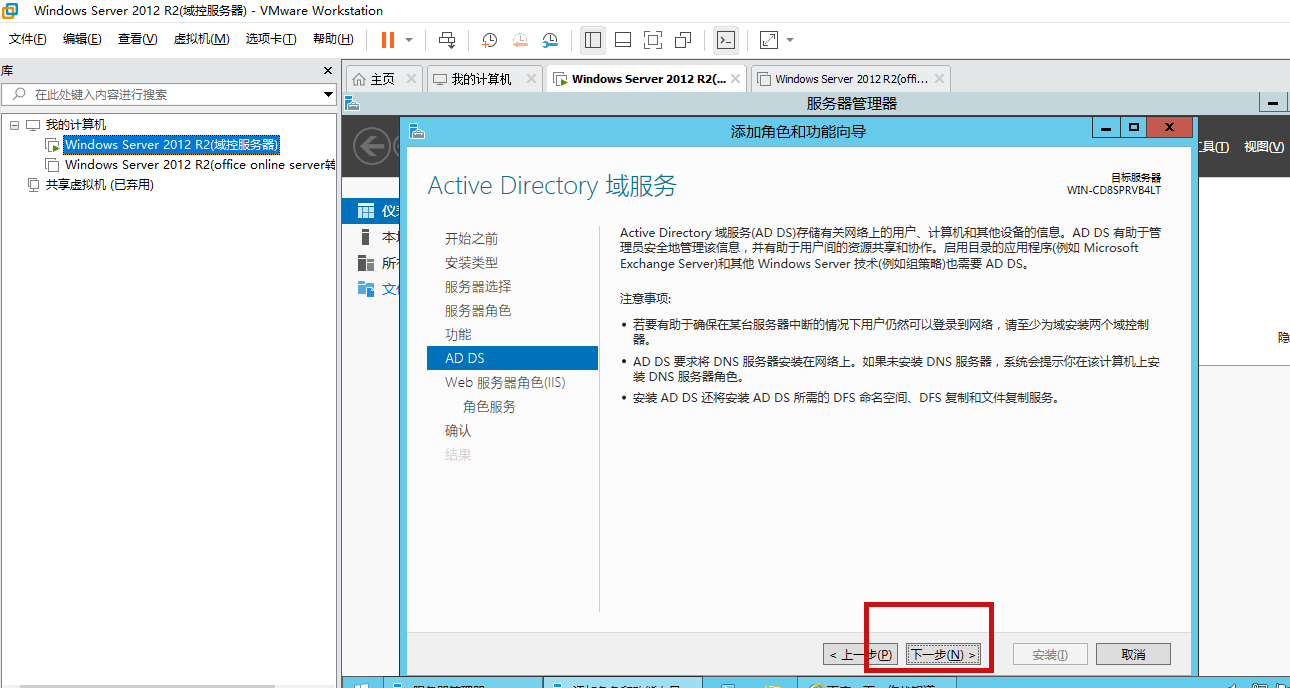
Task: Pause the virtual machine with the orange pause icon
Action: [388, 40]
